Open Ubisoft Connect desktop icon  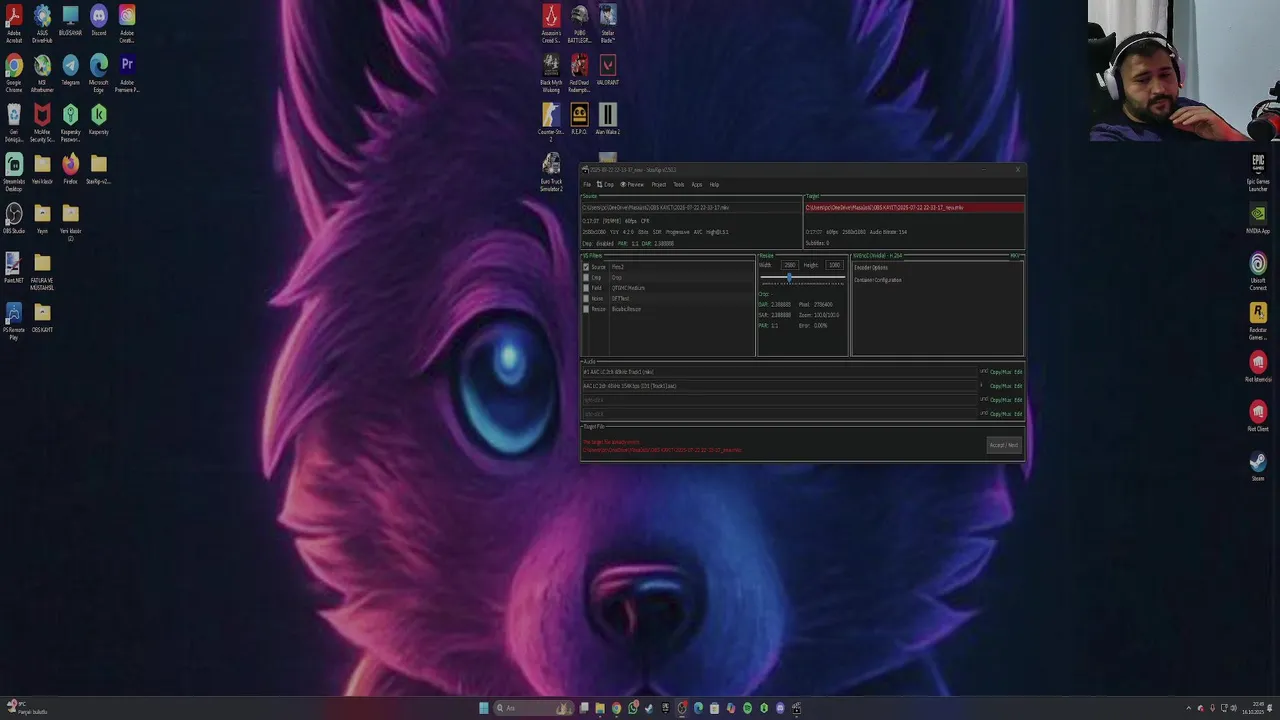[1258, 272]
